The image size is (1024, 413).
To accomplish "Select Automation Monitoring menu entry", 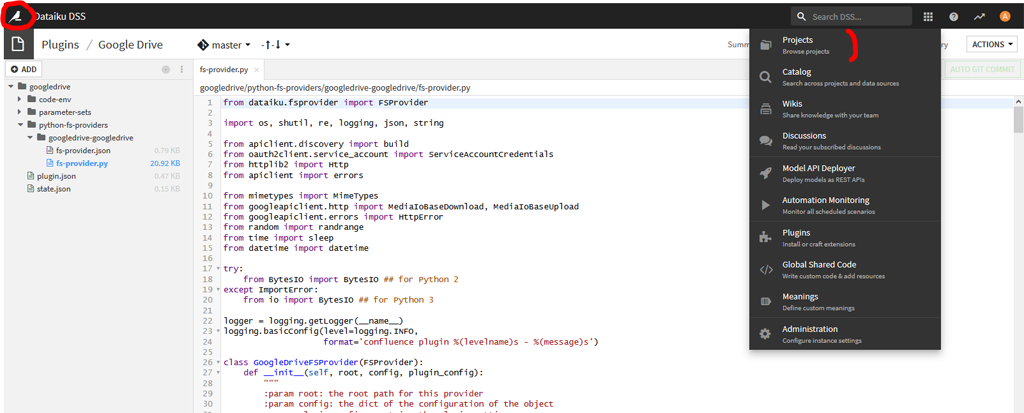I will (x=845, y=205).
